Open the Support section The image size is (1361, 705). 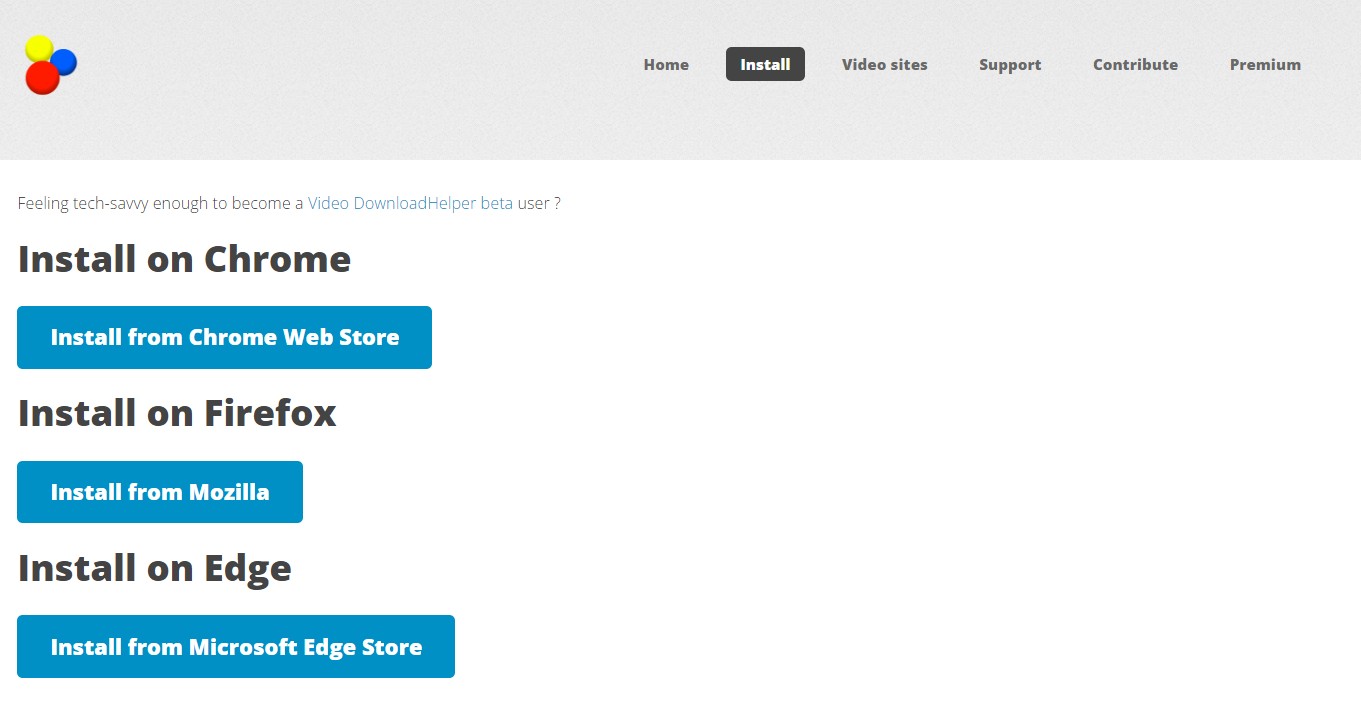click(x=1010, y=64)
